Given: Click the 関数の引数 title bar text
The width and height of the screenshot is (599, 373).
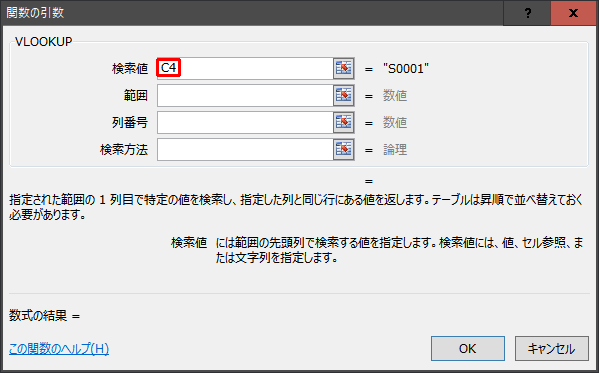Looking at the screenshot, I should [x=35, y=13].
